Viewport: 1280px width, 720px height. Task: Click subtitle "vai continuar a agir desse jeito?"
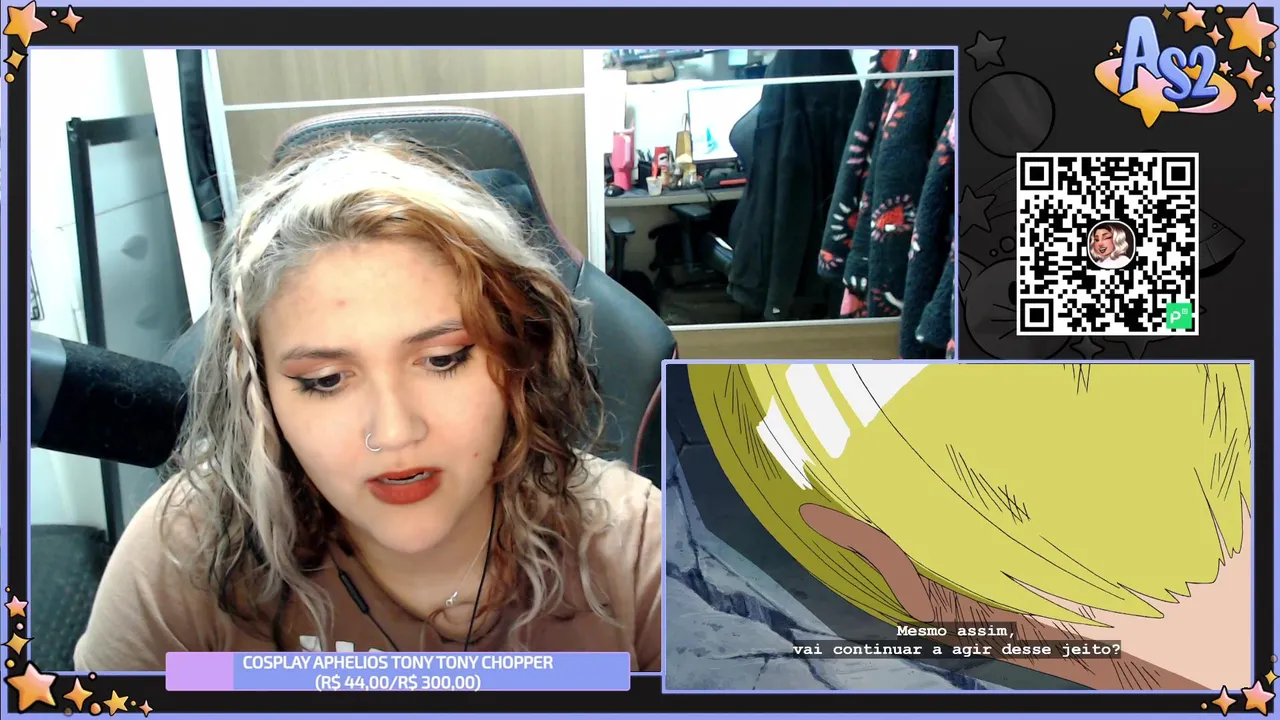956,649
